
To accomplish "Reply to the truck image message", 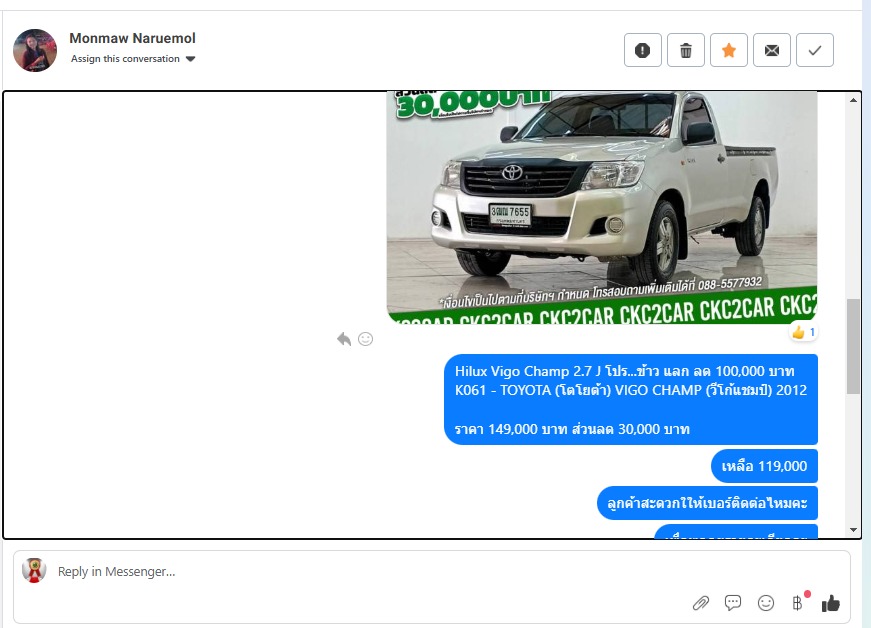I will coord(344,339).
